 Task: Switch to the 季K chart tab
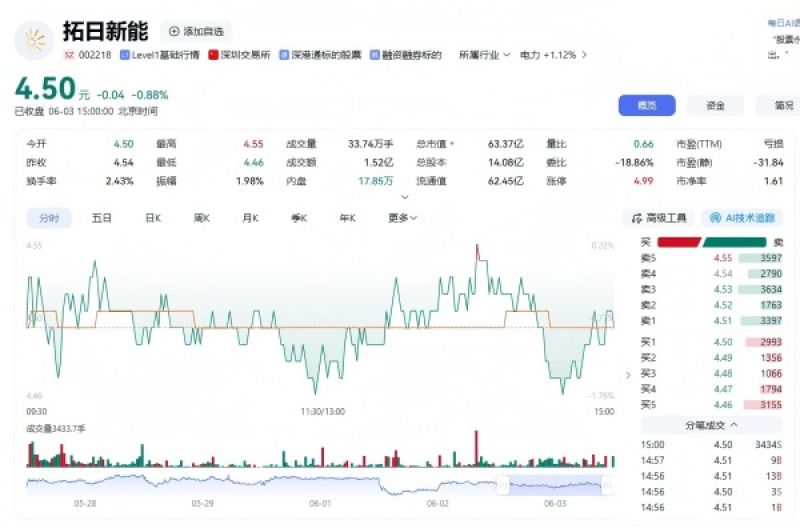click(x=299, y=218)
